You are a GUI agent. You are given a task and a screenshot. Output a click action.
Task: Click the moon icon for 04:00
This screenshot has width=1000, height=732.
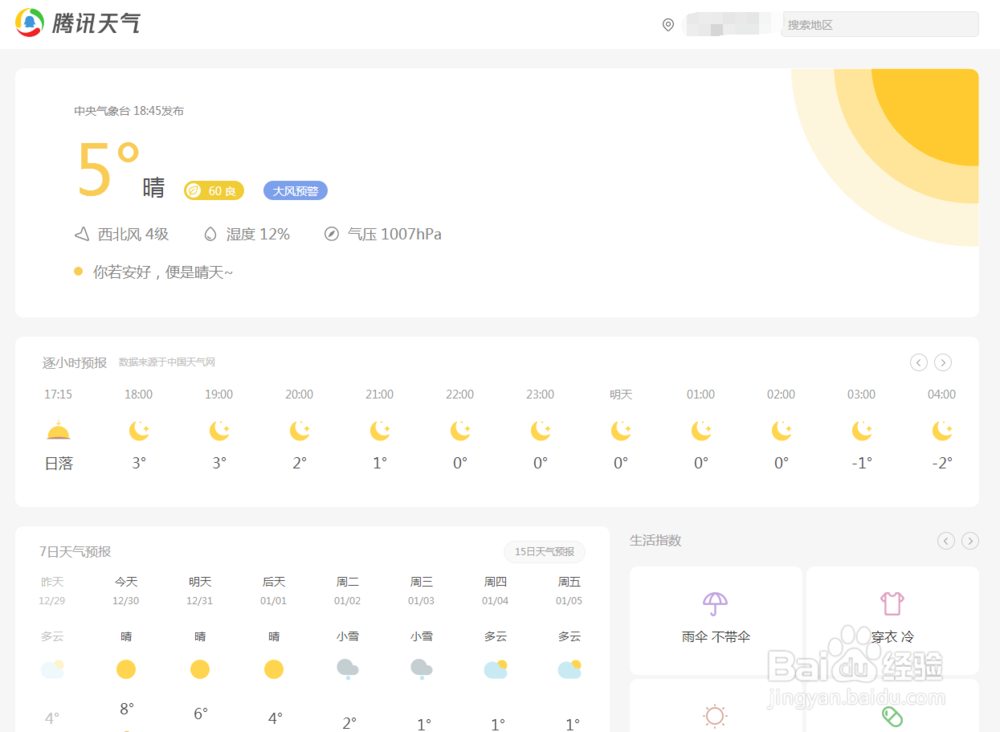click(x=942, y=431)
